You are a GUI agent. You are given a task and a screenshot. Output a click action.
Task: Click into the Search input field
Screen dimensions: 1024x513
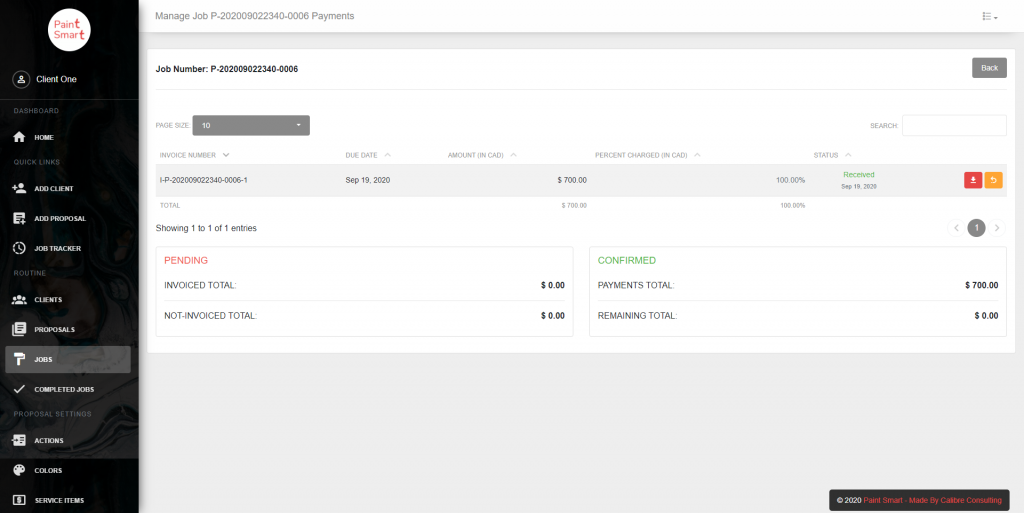[954, 125]
